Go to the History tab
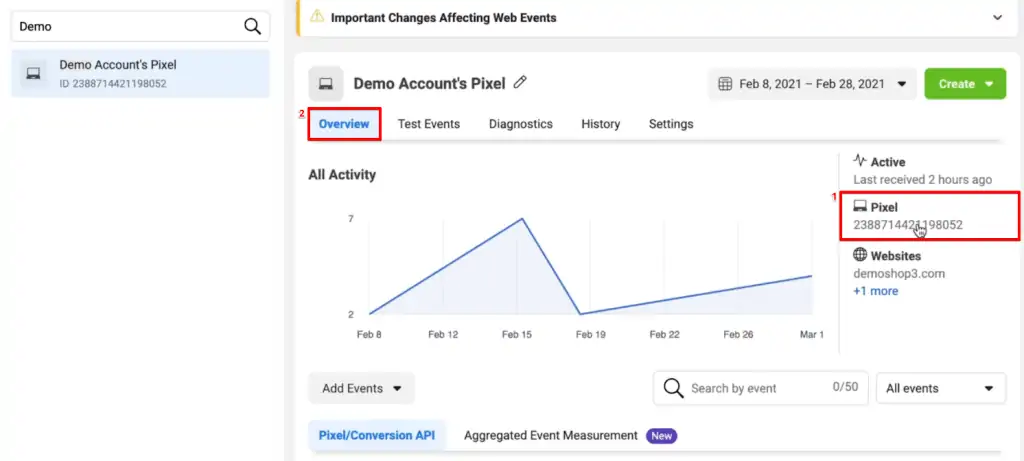Image resolution: width=1024 pixels, height=461 pixels. tap(601, 124)
